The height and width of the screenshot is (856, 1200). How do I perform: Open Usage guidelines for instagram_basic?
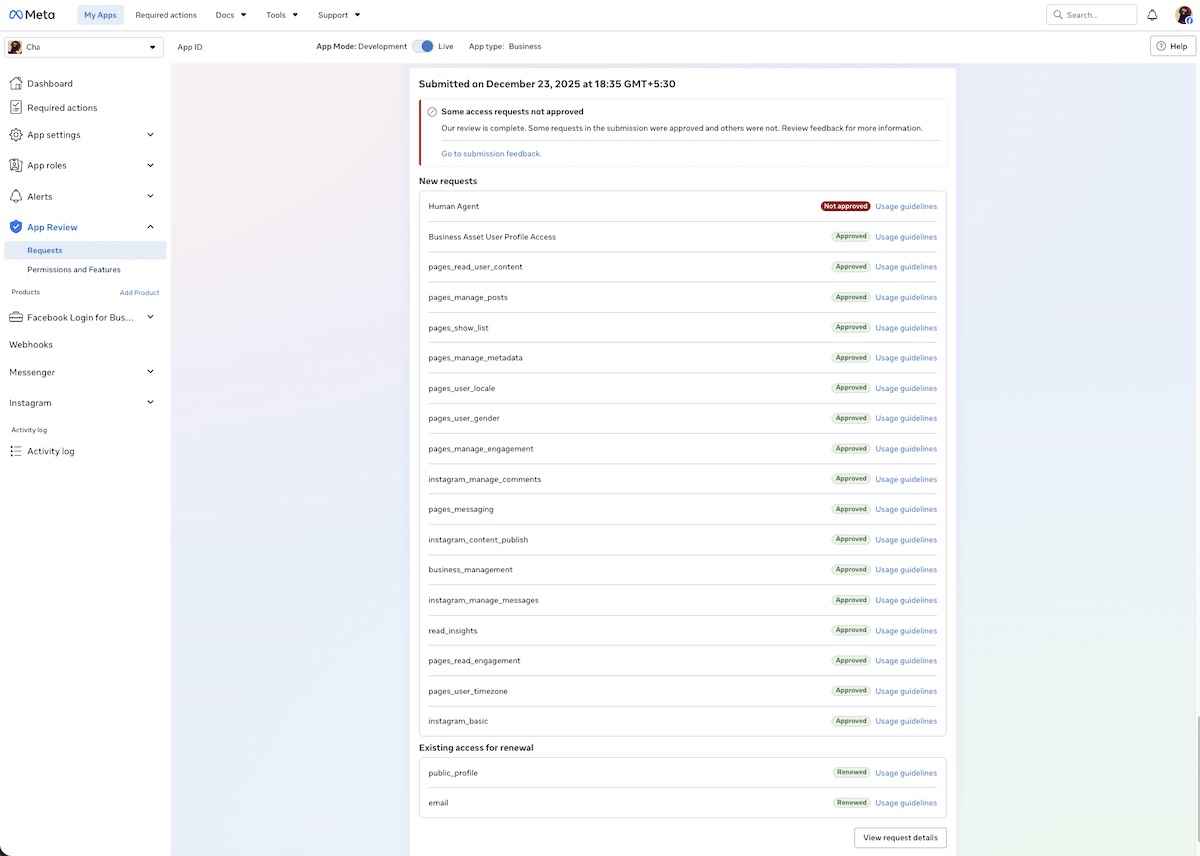coord(906,721)
